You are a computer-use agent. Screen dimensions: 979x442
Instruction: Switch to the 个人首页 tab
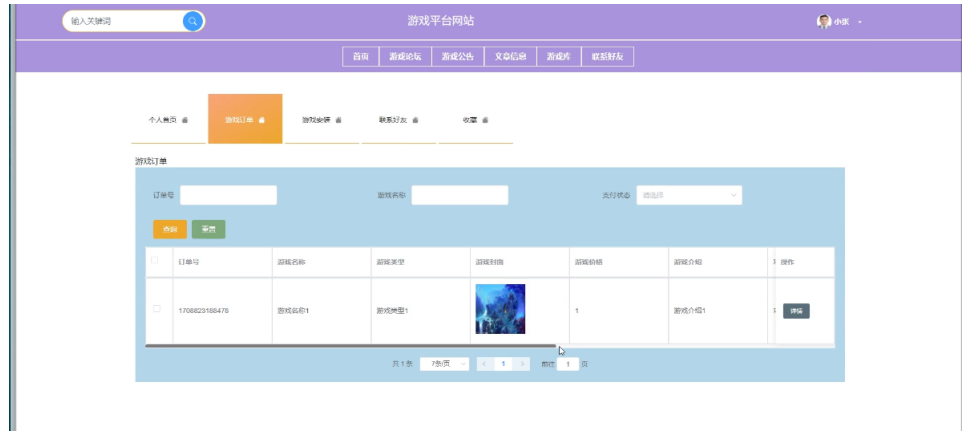(168, 119)
